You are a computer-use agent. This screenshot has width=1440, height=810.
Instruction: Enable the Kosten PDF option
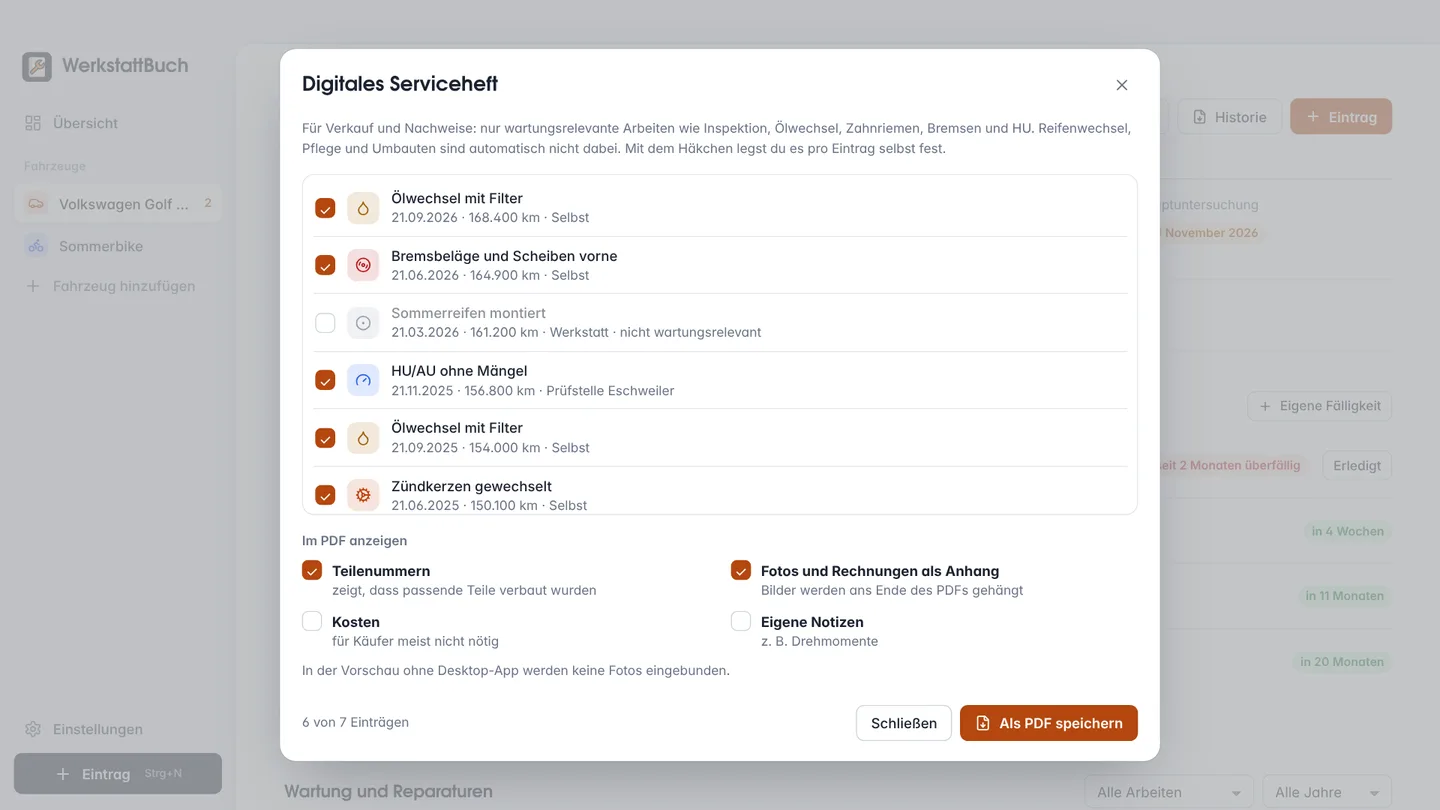coord(312,621)
